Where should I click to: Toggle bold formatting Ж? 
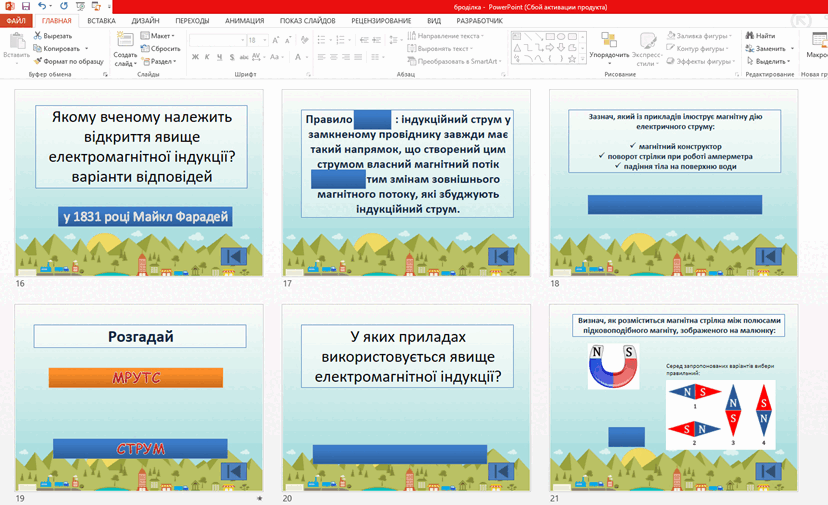tap(195, 57)
